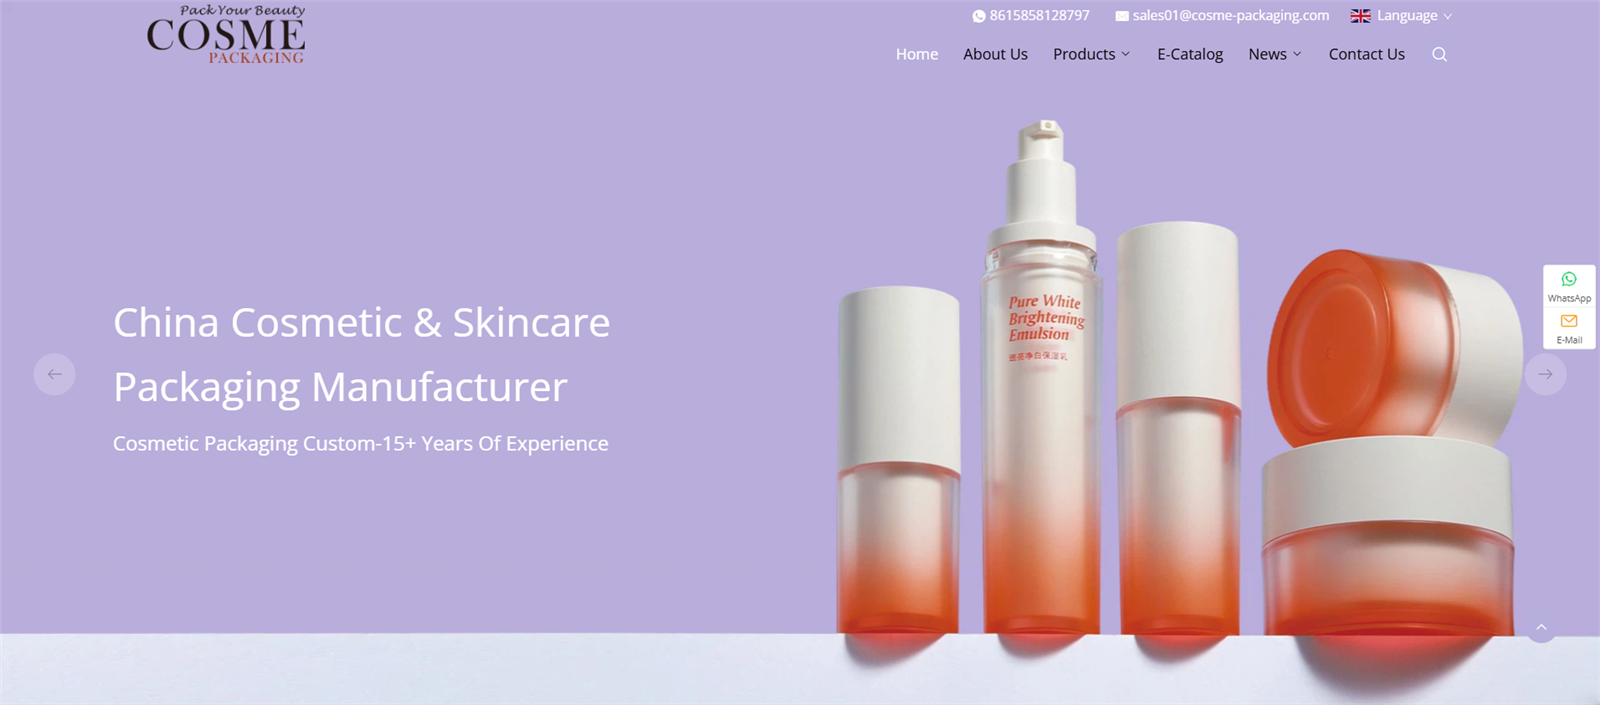
Task: Advance to next slide arrow
Action: tap(1545, 374)
